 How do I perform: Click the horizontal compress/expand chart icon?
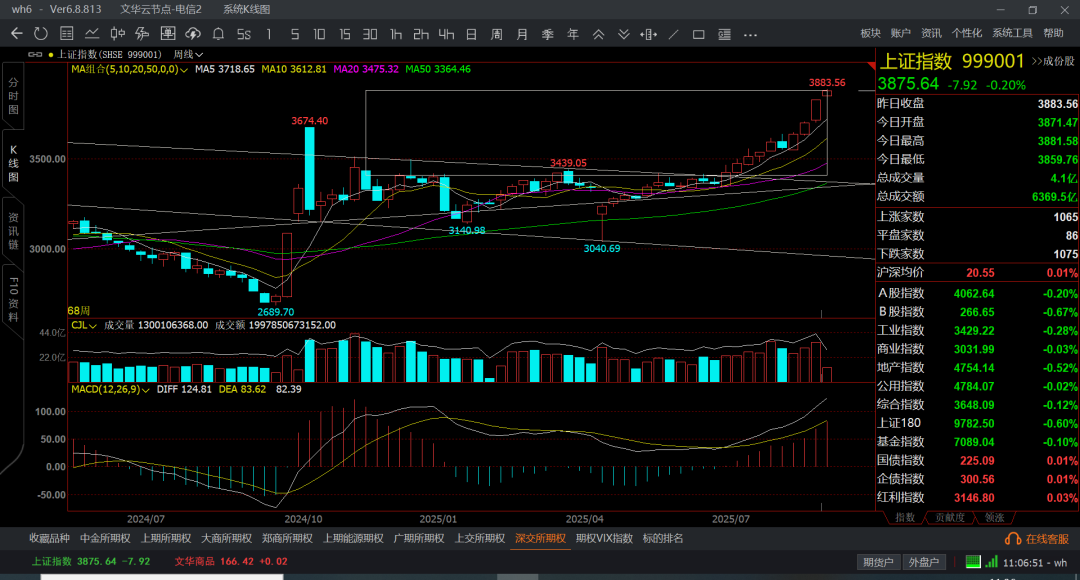coord(648,34)
